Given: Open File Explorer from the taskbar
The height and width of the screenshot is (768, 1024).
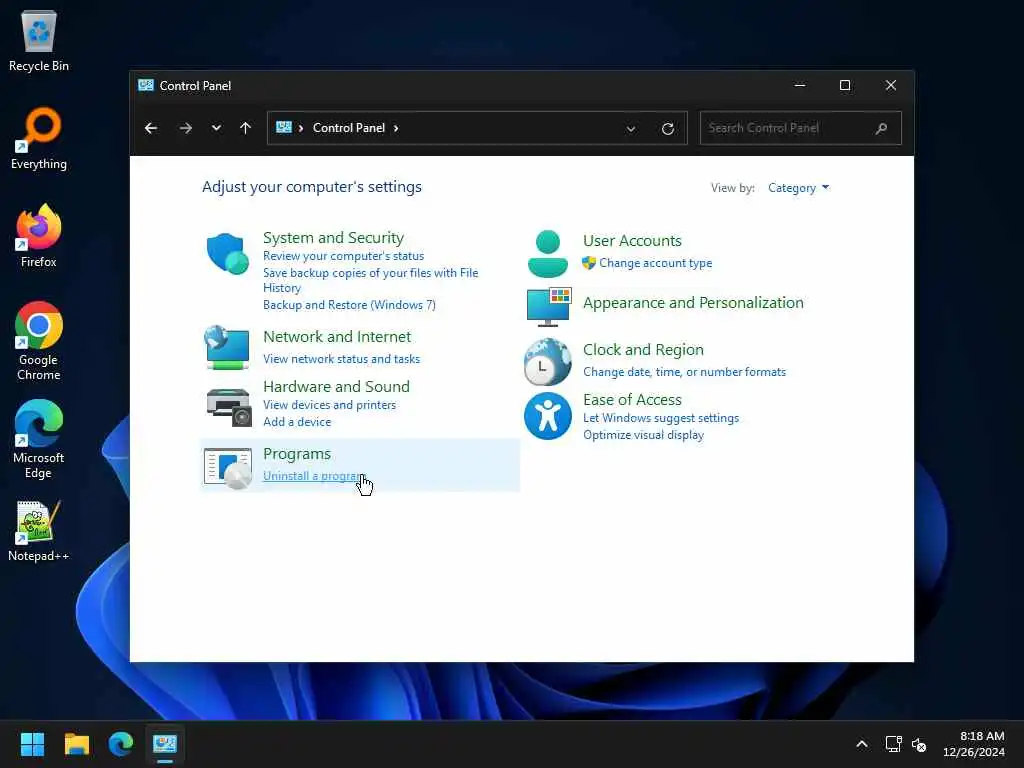Looking at the screenshot, I should [76, 744].
